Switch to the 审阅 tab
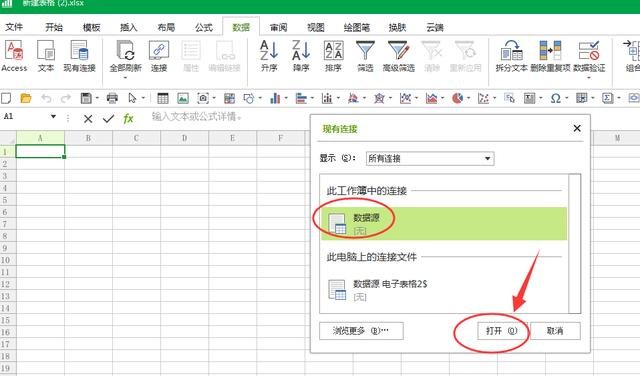The image size is (640, 376). pyautogui.click(x=278, y=27)
